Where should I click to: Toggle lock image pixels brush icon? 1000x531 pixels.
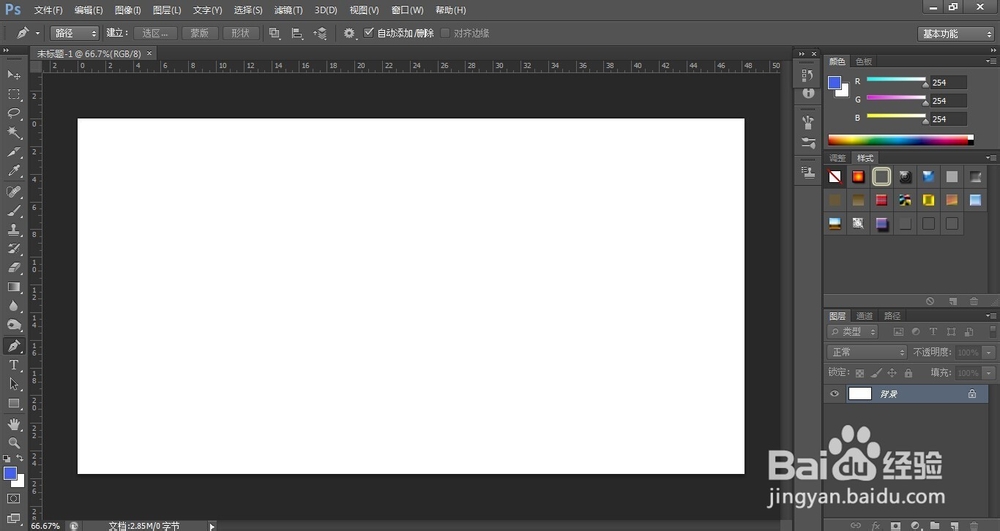(x=876, y=373)
